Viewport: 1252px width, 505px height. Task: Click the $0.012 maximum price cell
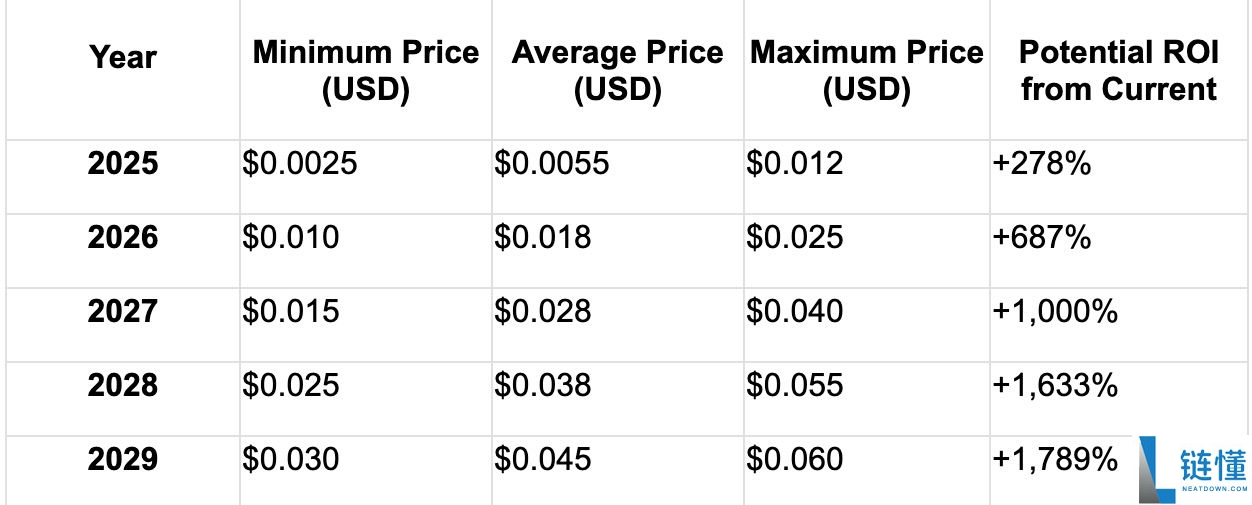click(x=795, y=163)
